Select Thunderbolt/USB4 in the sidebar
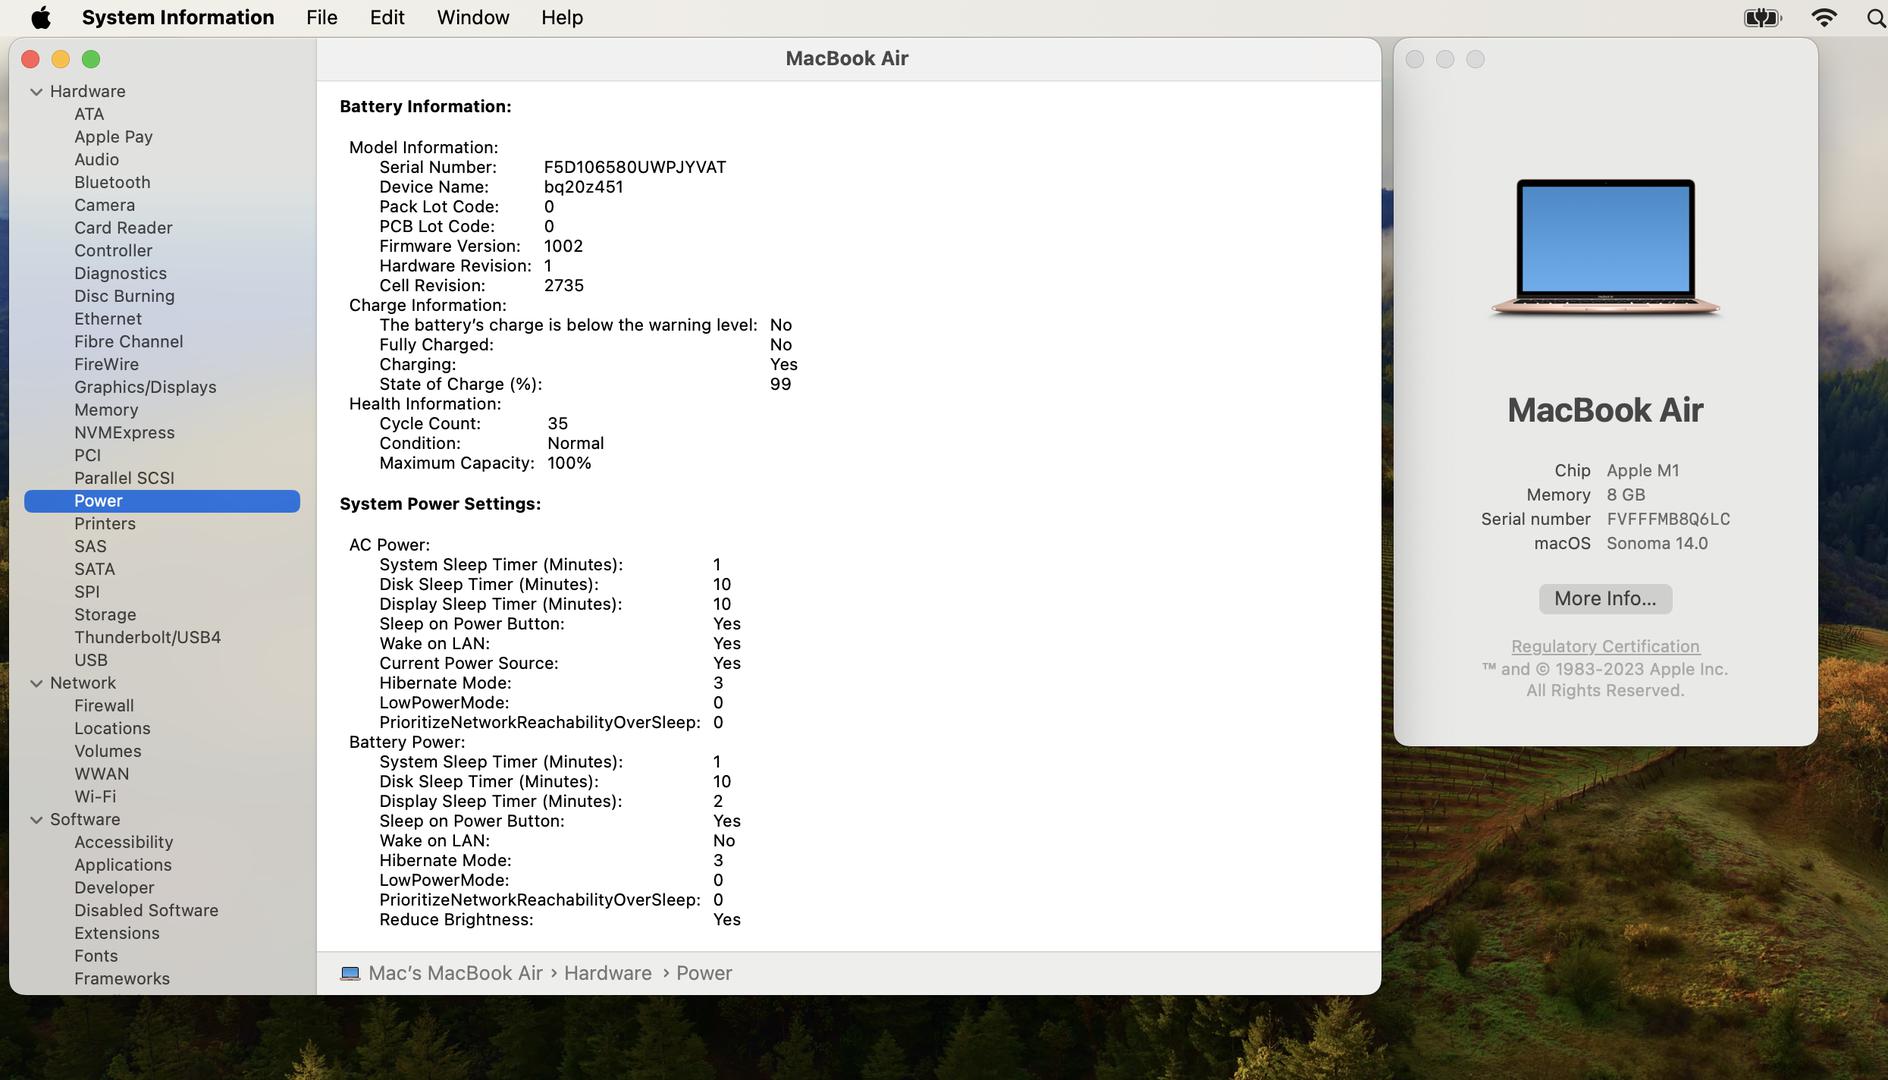This screenshot has width=1888, height=1080. [147, 638]
